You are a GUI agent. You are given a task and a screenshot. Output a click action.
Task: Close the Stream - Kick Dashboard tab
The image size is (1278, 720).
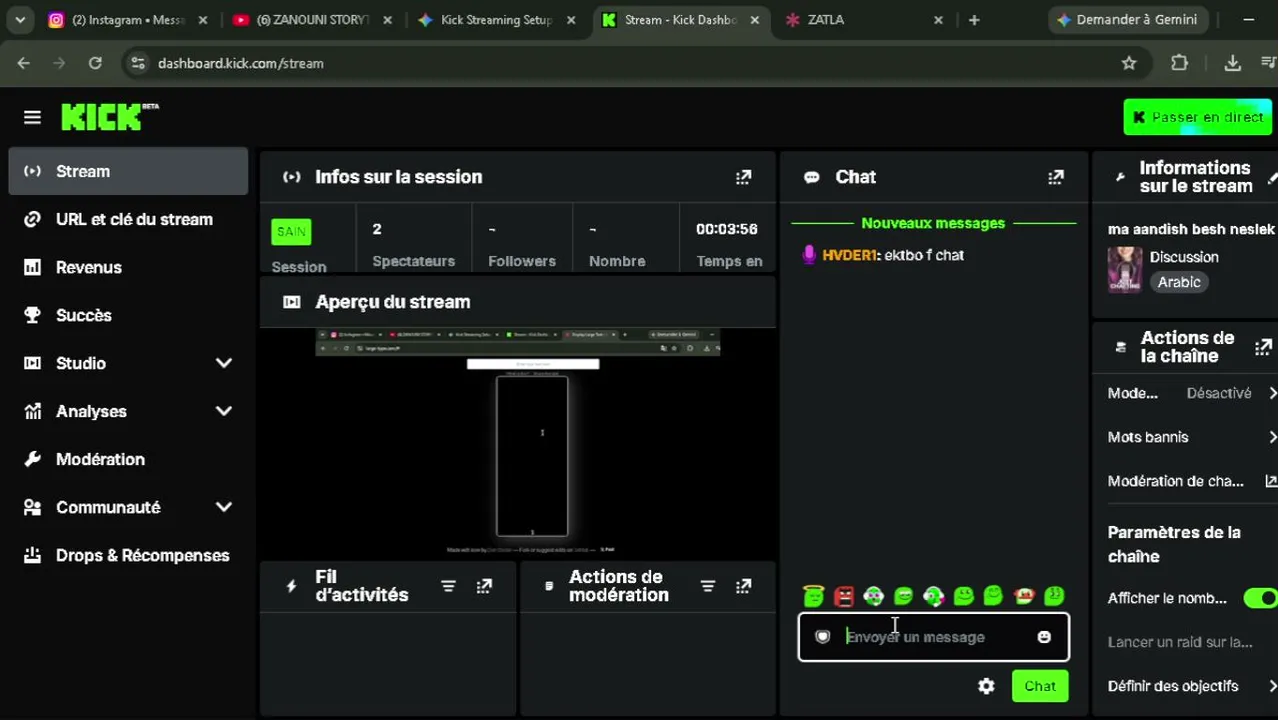pyautogui.click(x=754, y=20)
